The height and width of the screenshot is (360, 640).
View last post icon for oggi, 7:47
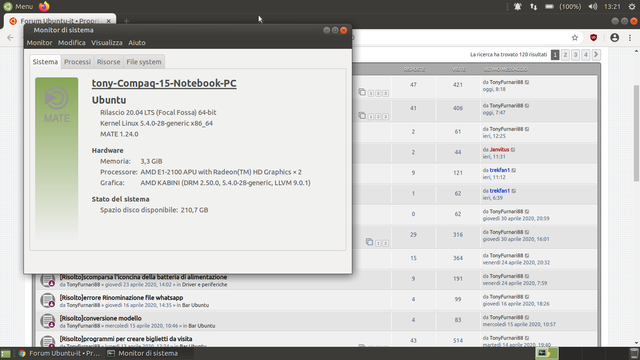[527, 106]
